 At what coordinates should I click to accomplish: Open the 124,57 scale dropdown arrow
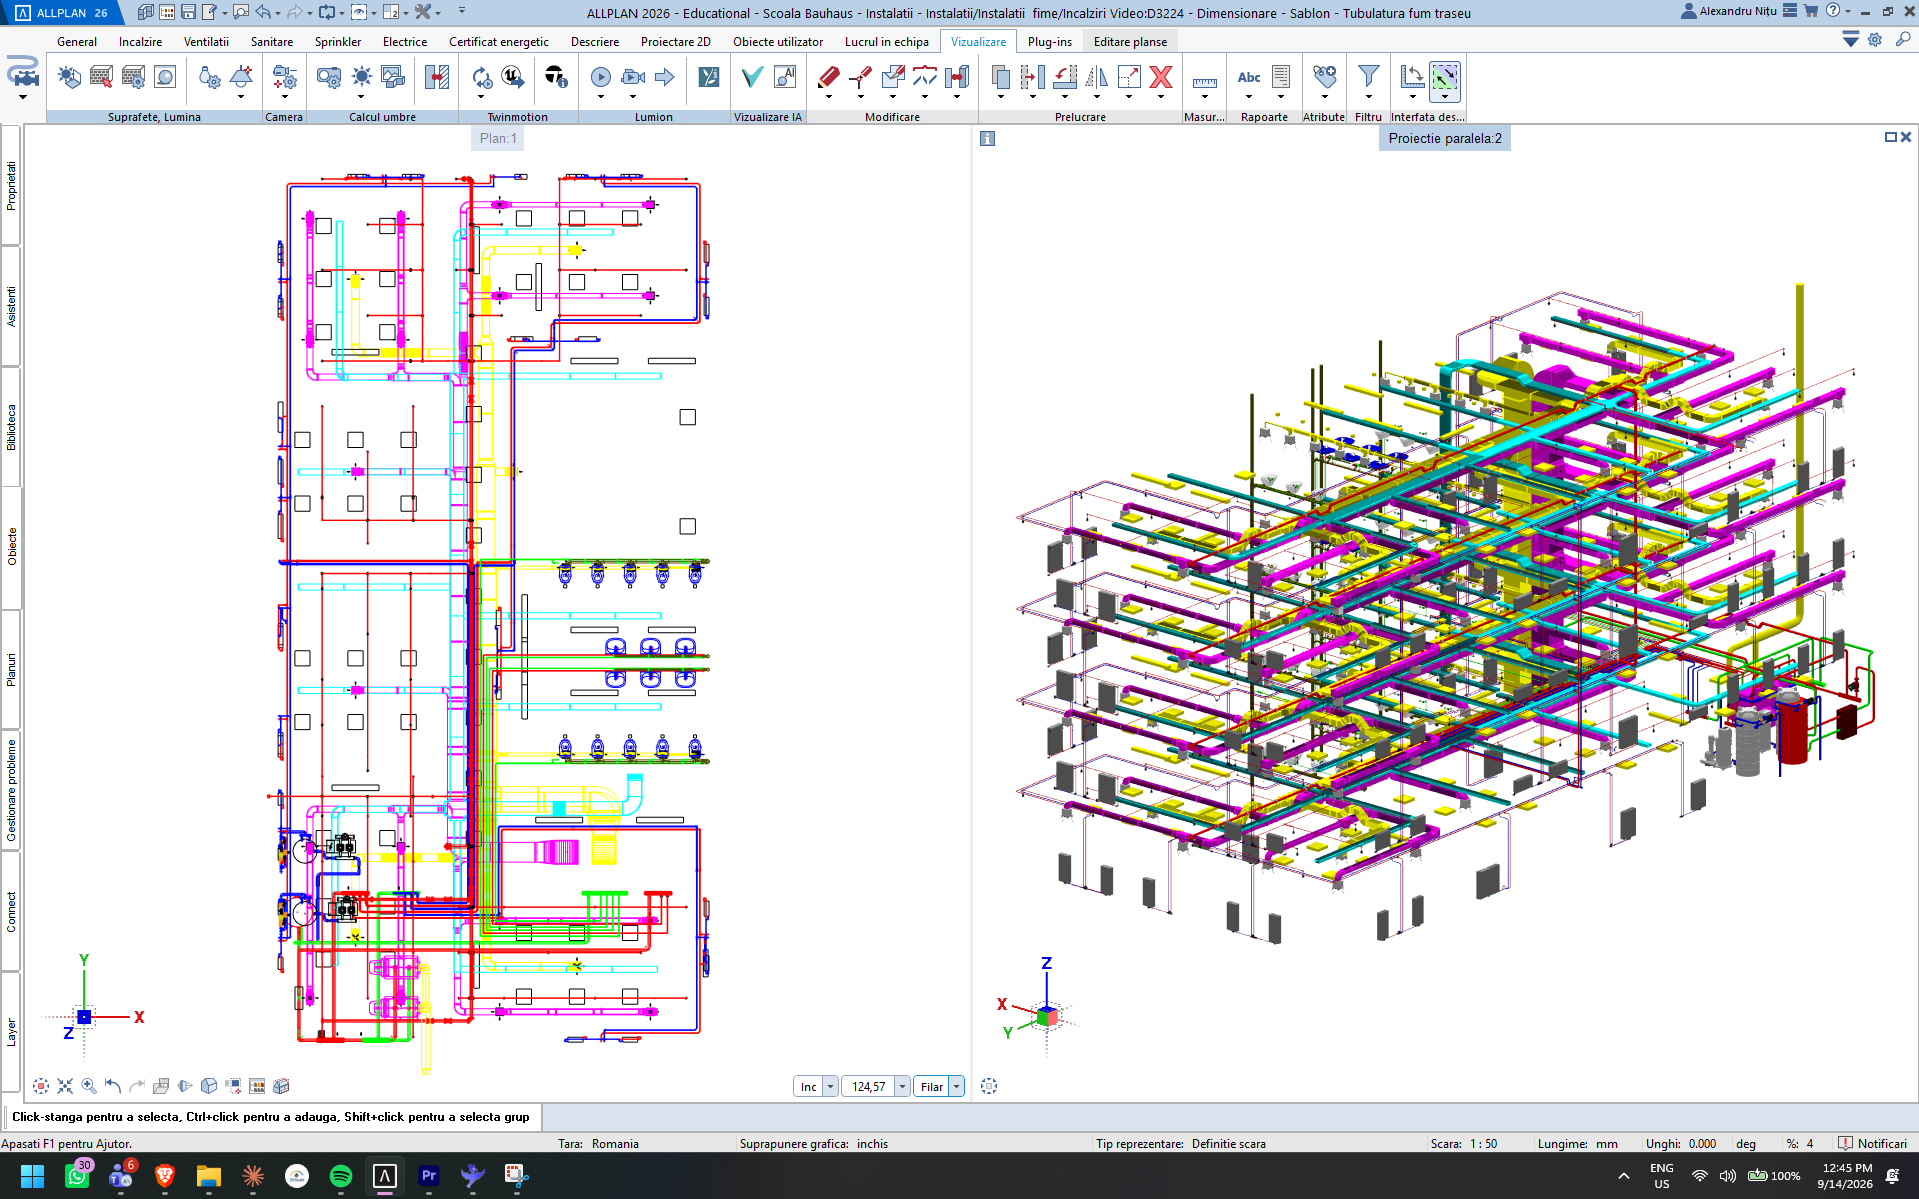[x=902, y=1087]
